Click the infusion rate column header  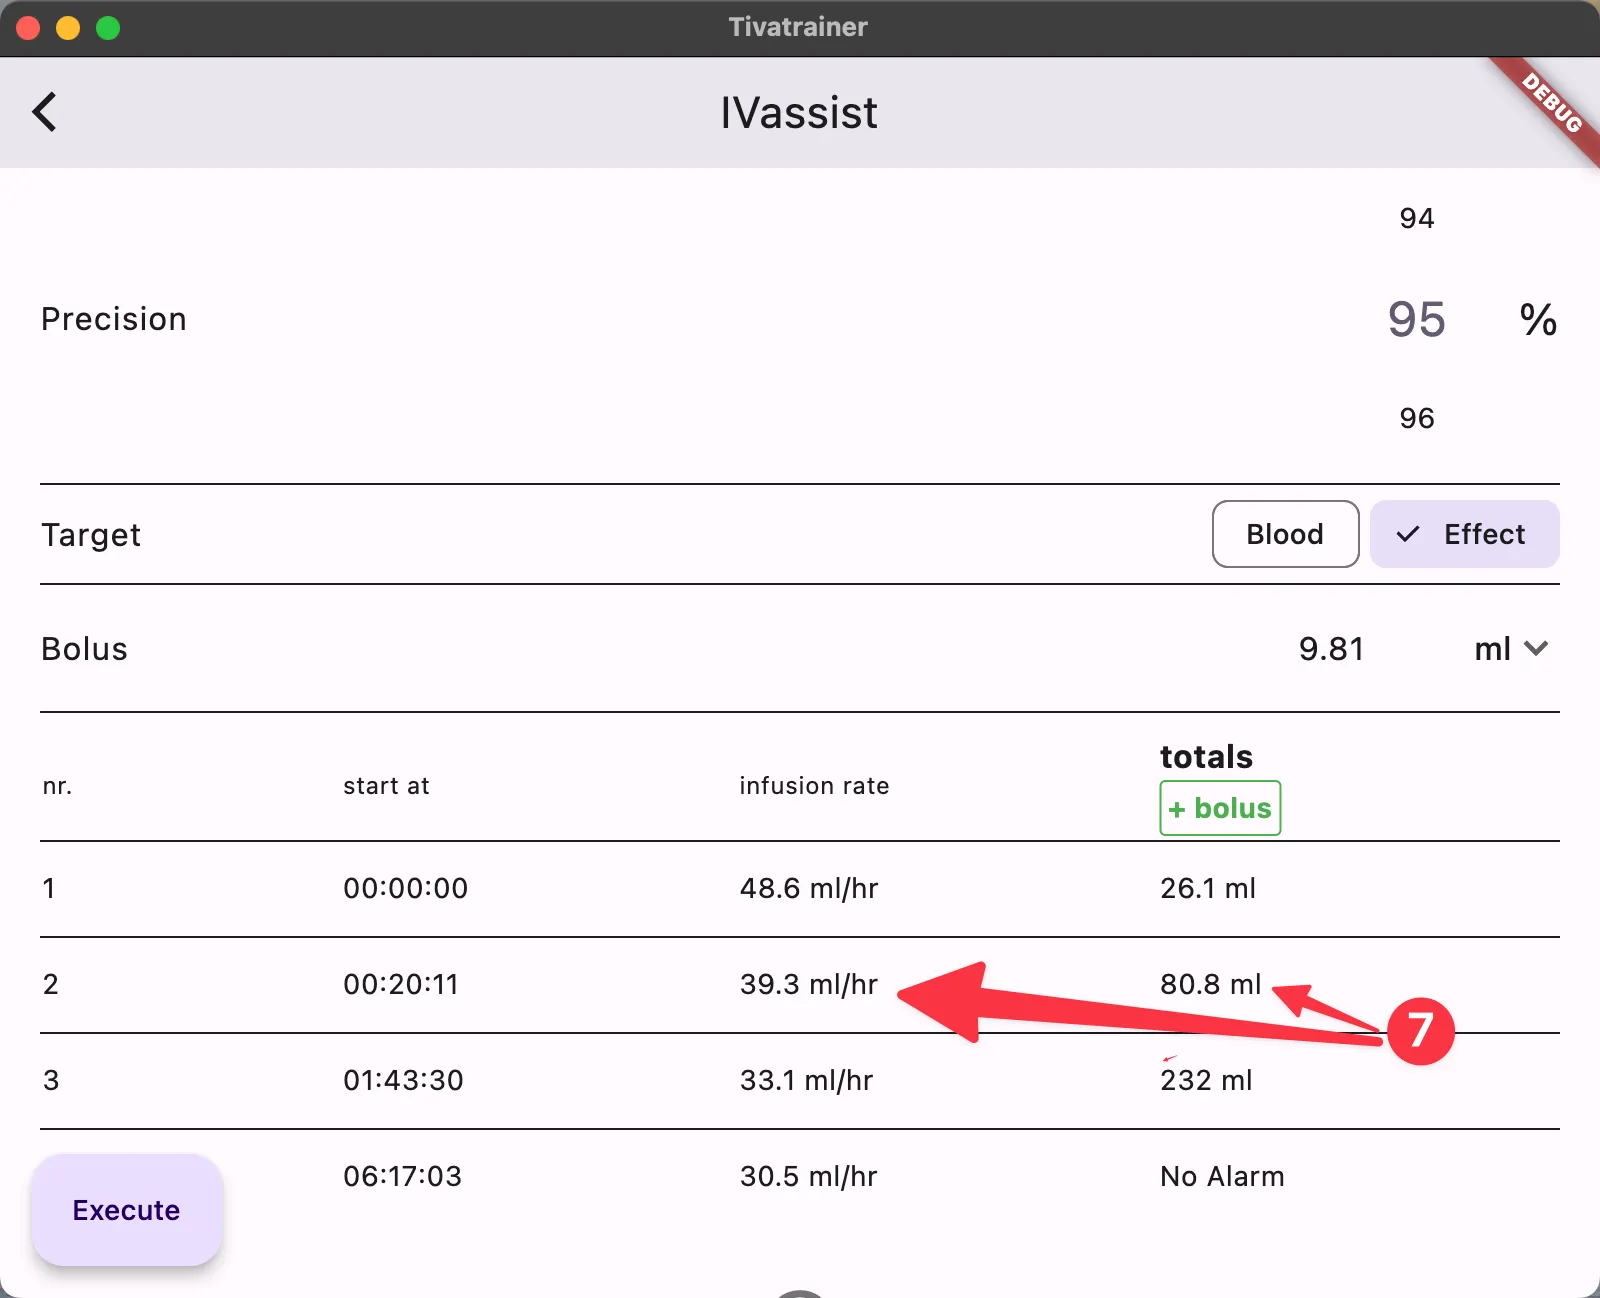pos(814,786)
